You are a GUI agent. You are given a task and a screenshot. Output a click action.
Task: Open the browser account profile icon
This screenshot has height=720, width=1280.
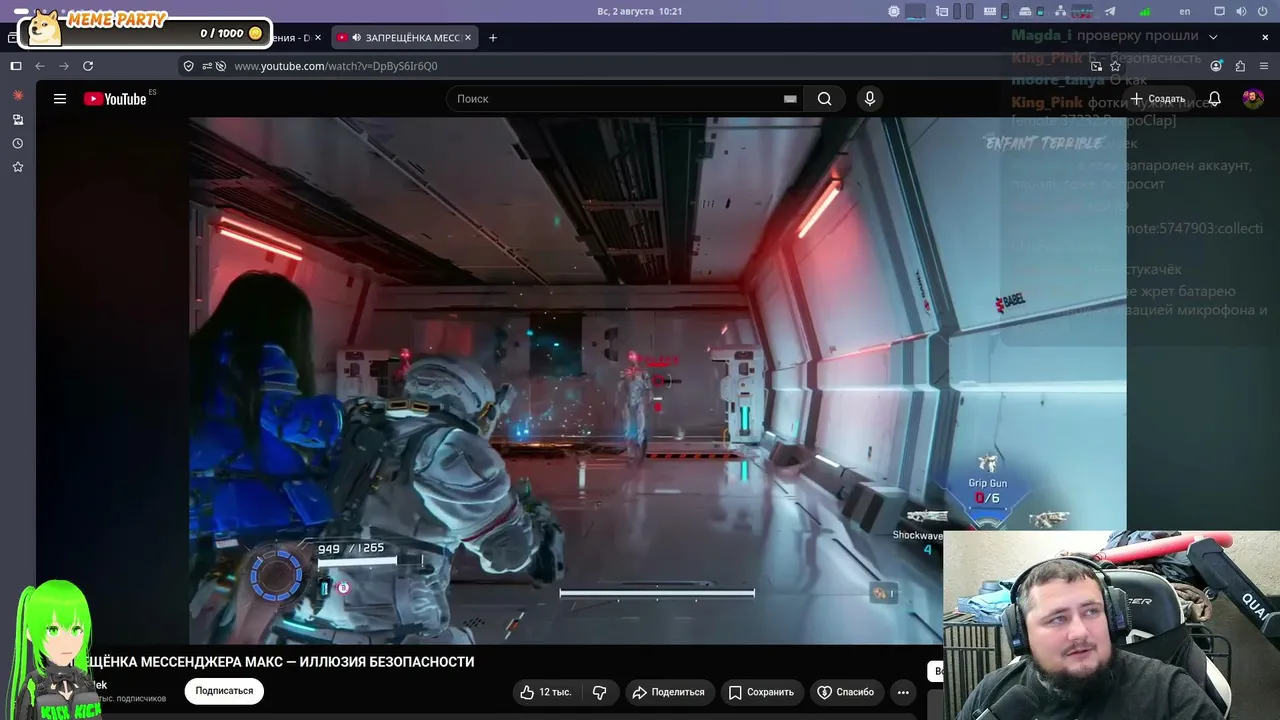(1216, 66)
